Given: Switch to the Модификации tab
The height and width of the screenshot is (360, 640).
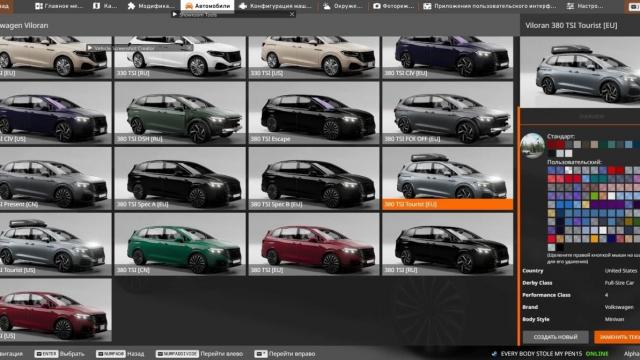Looking at the screenshot, I should coord(151,6).
